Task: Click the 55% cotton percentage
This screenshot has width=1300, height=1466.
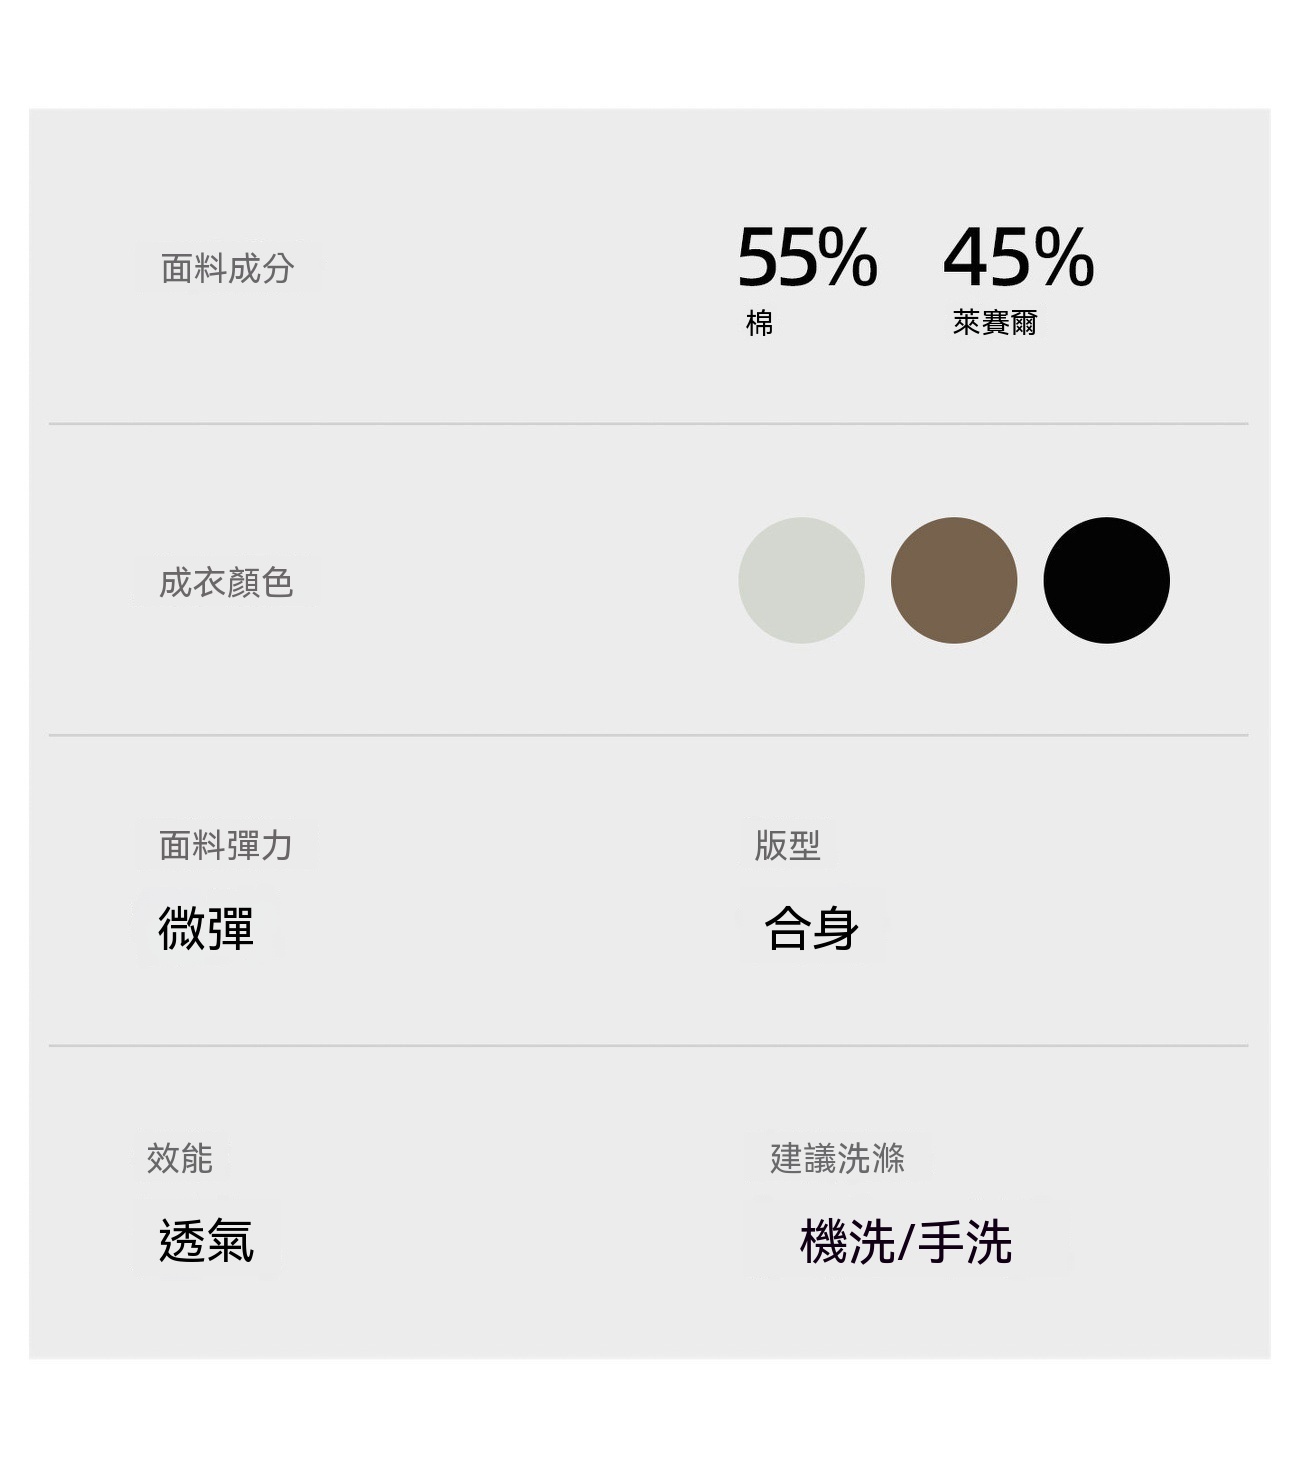Action: tap(807, 257)
